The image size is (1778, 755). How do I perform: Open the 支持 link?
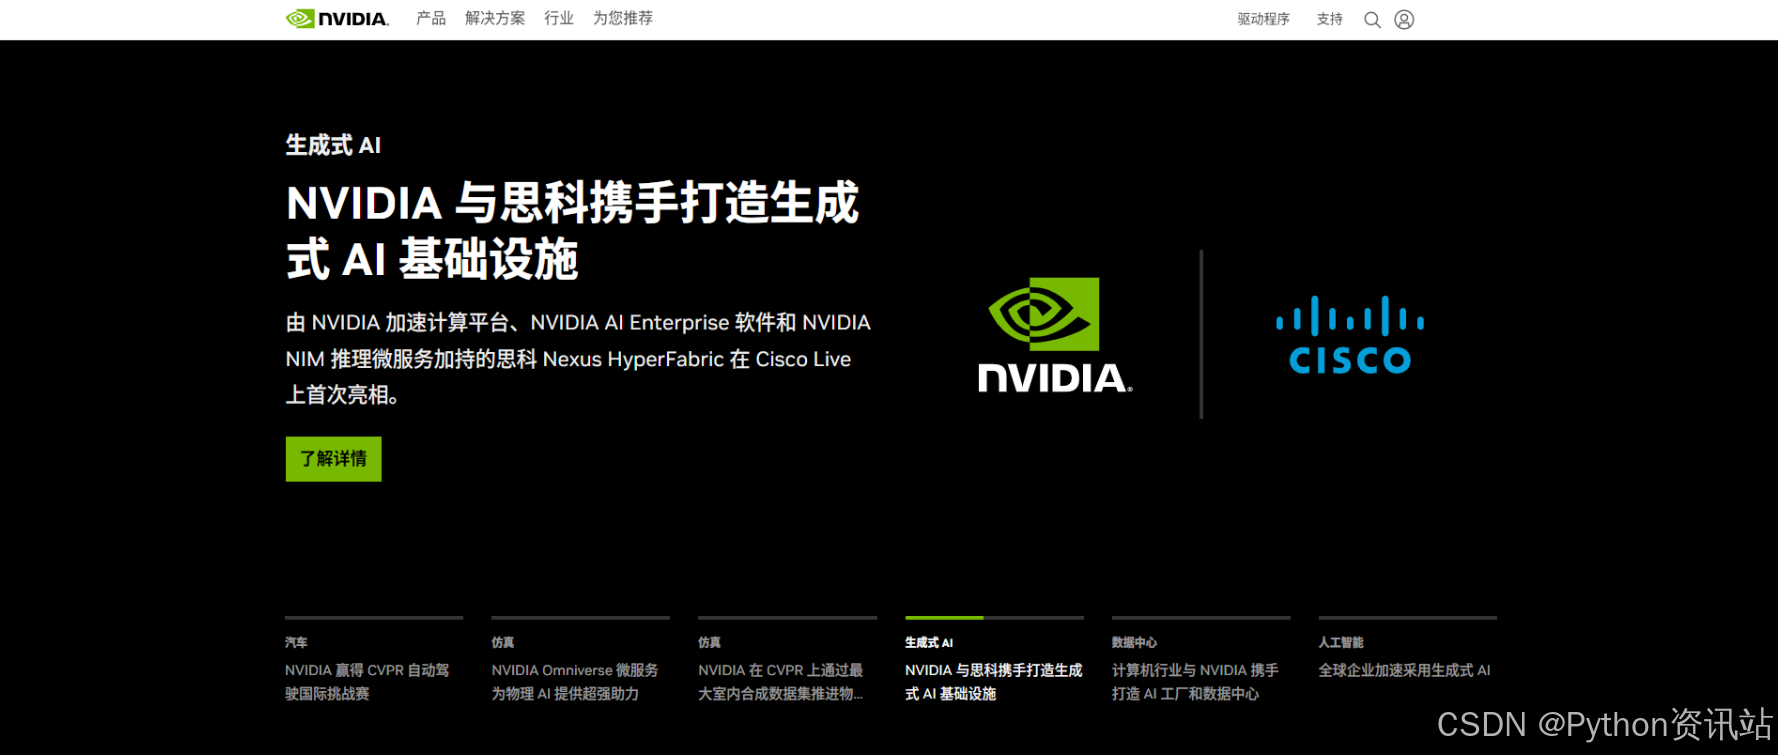[x=1330, y=19]
